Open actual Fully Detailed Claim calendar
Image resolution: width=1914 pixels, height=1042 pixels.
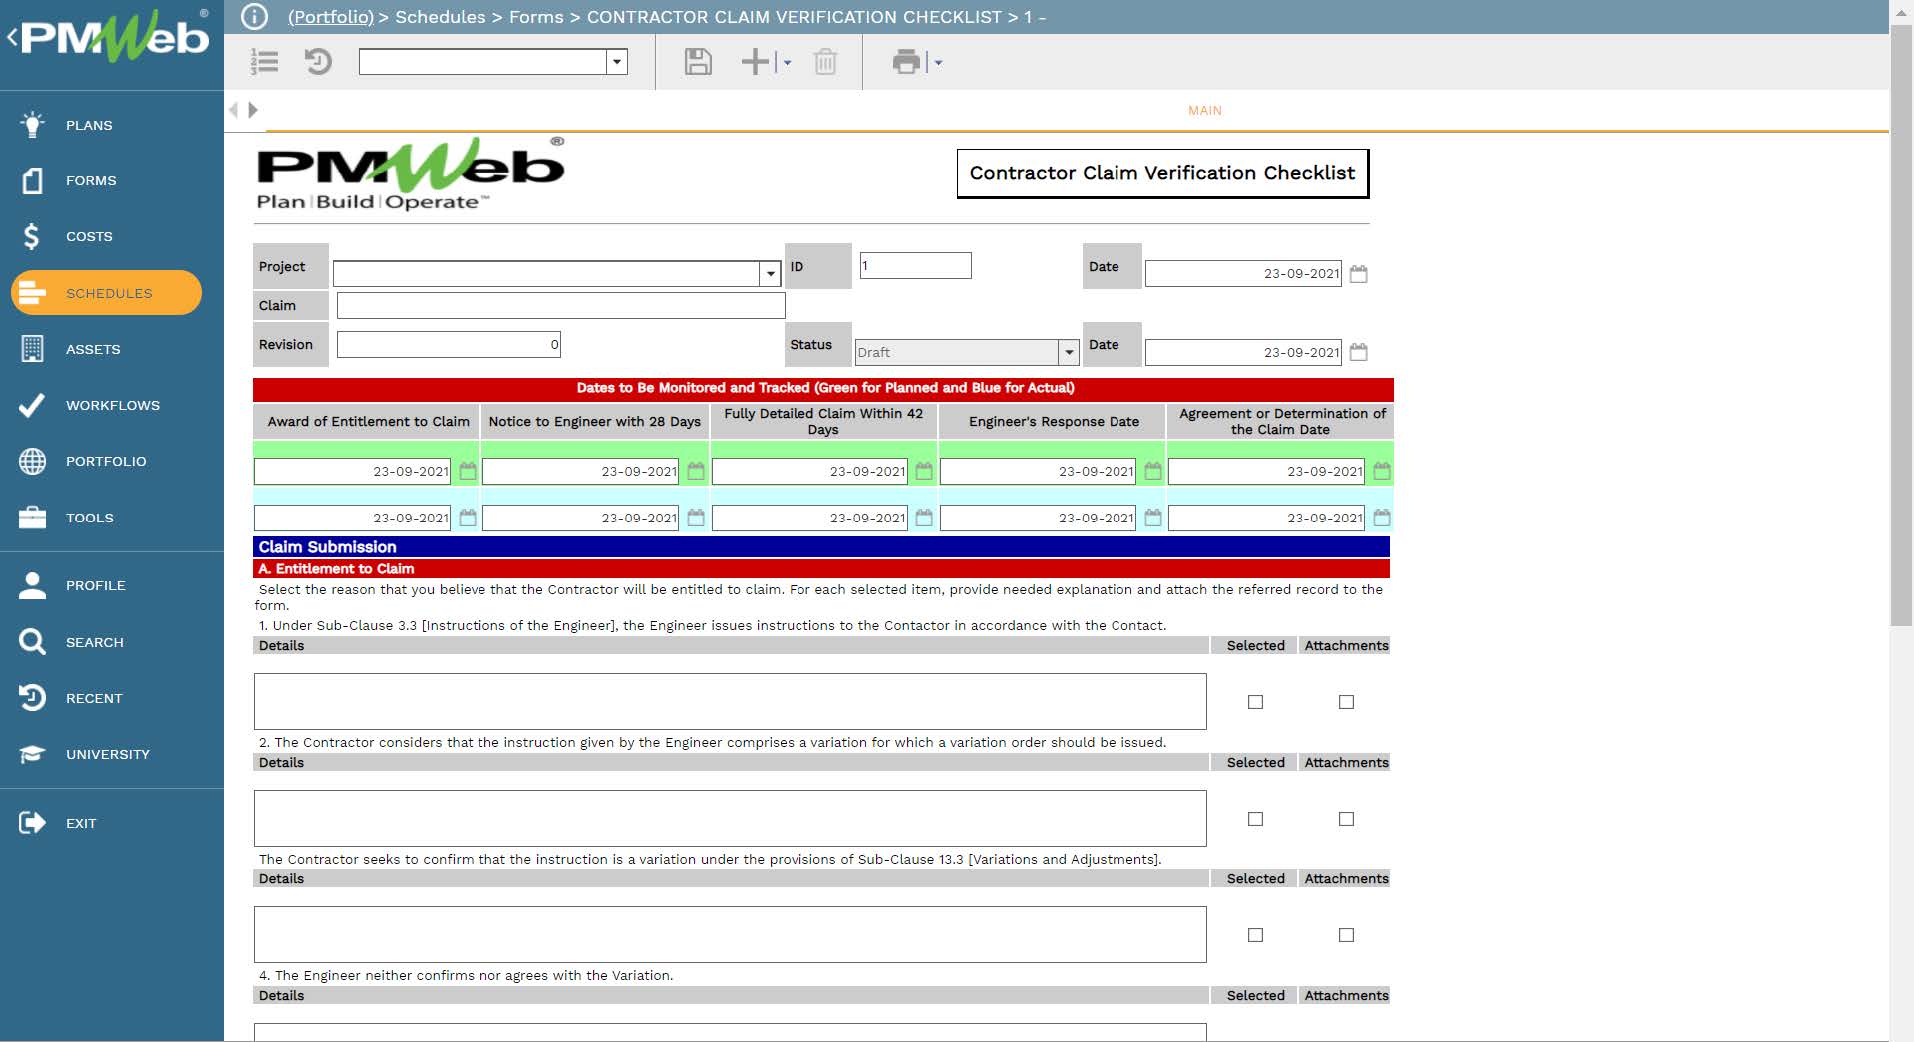coord(924,518)
